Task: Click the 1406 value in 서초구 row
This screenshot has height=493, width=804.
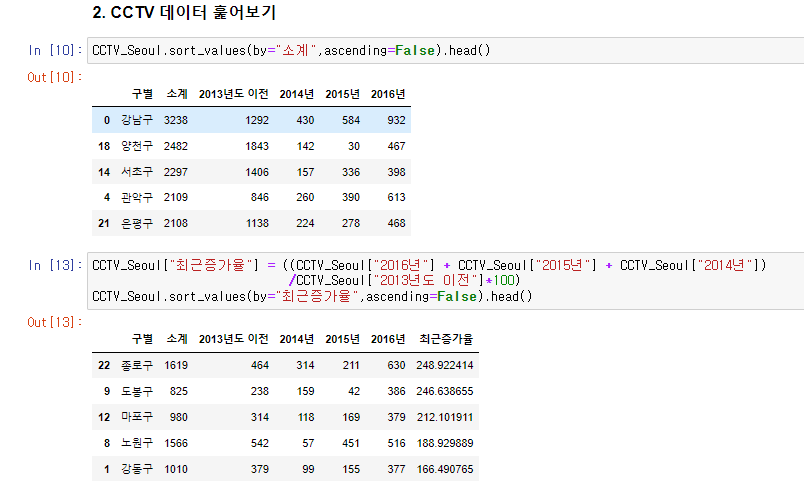Action: (x=257, y=172)
